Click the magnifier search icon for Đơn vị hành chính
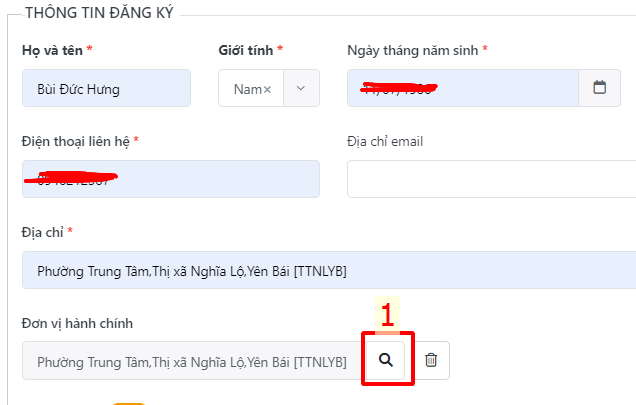Screen dimensions: 636x405 386,360
